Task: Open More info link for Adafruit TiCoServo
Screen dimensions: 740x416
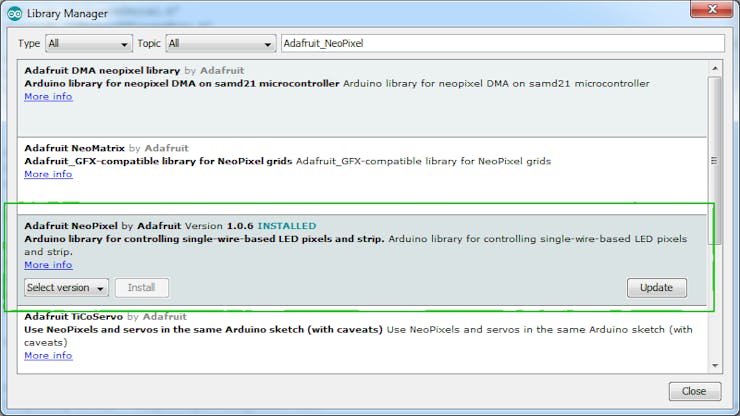Action: (x=48, y=356)
